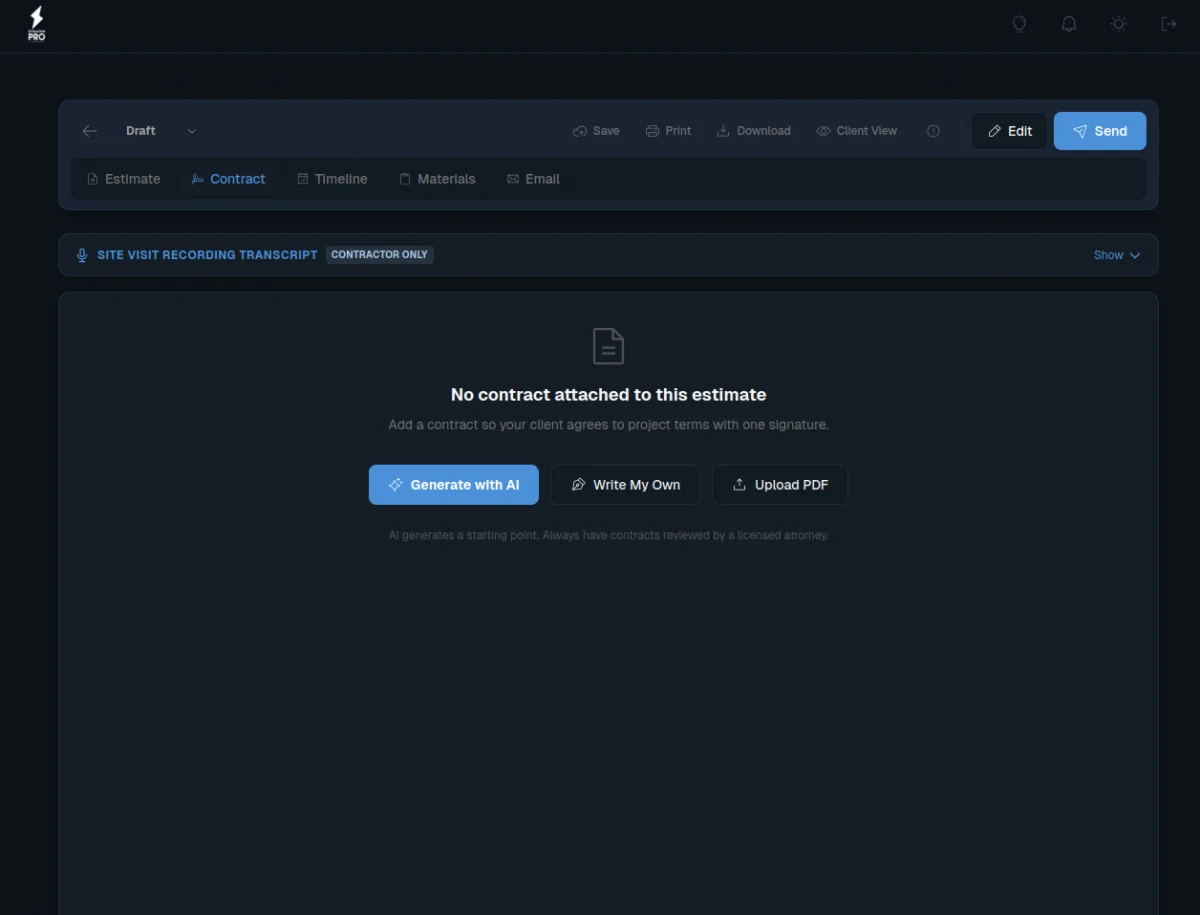The height and width of the screenshot is (915, 1200).
Task: Click the info icon next to Client View
Action: pos(933,130)
